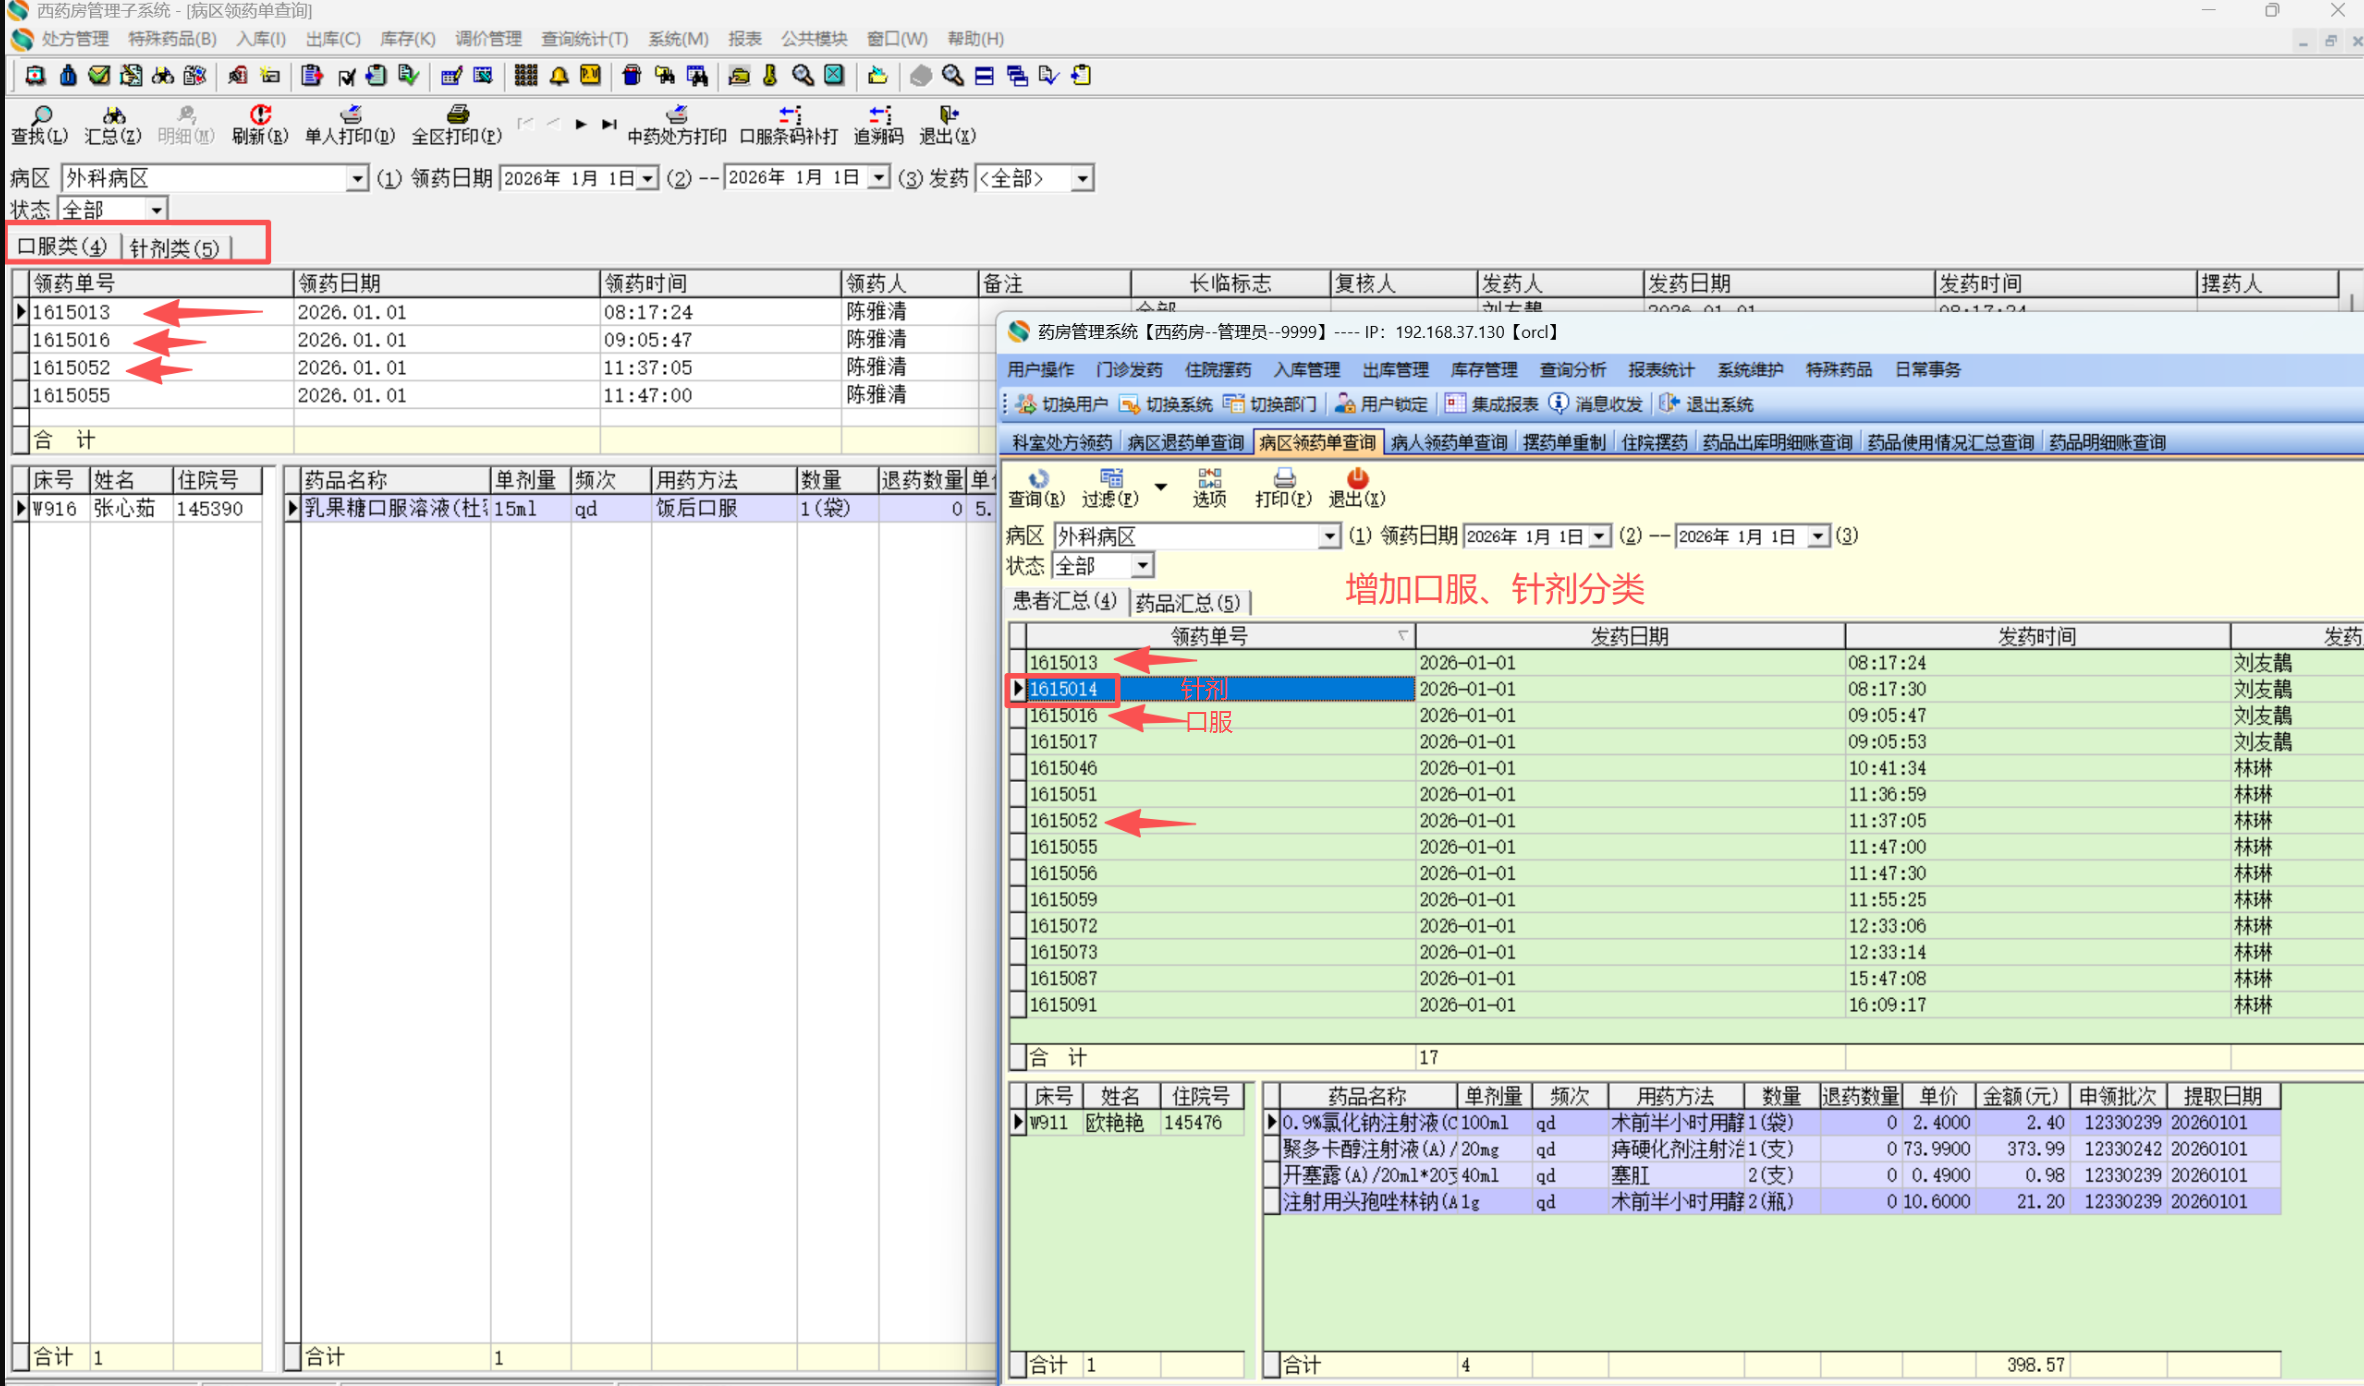Click 单人打印(D) printer icon
The width and height of the screenshot is (2364, 1386).
(350, 116)
